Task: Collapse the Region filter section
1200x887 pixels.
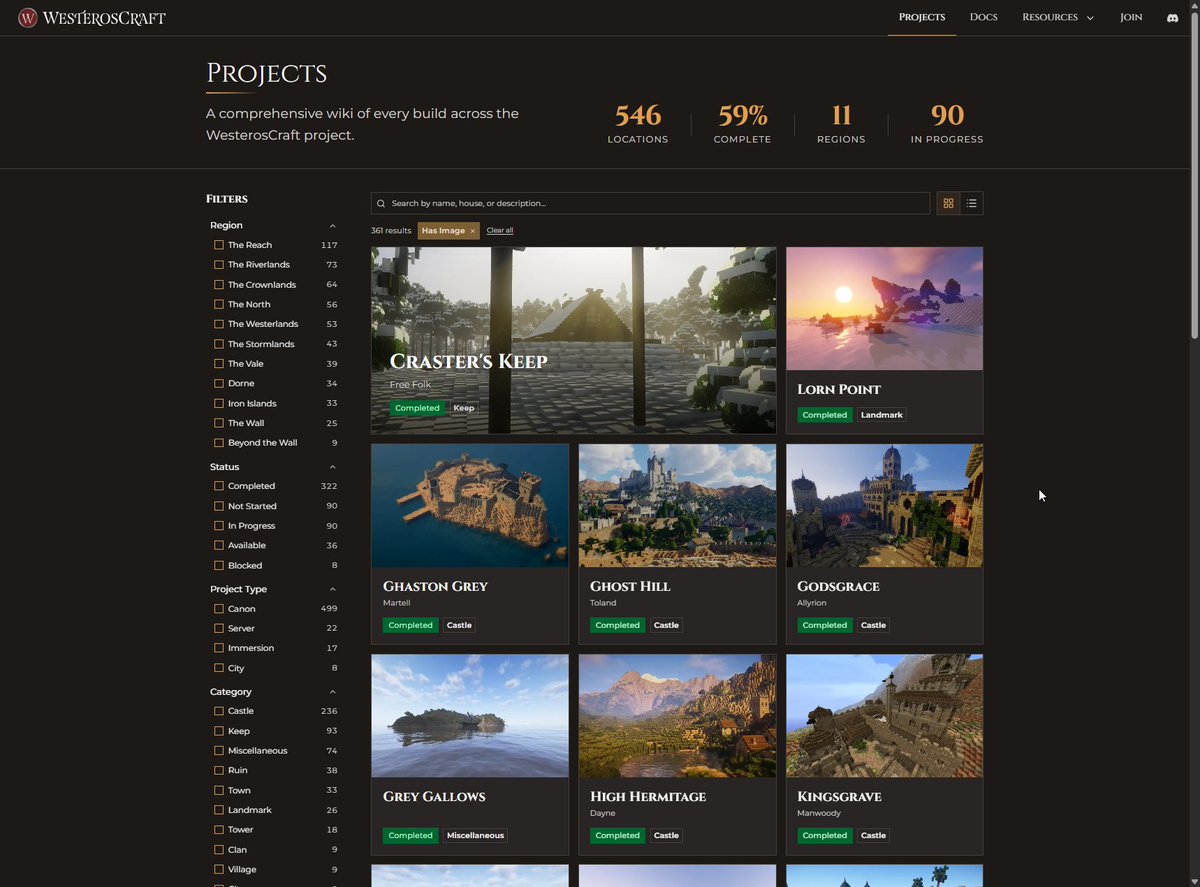Action: (x=333, y=226)
